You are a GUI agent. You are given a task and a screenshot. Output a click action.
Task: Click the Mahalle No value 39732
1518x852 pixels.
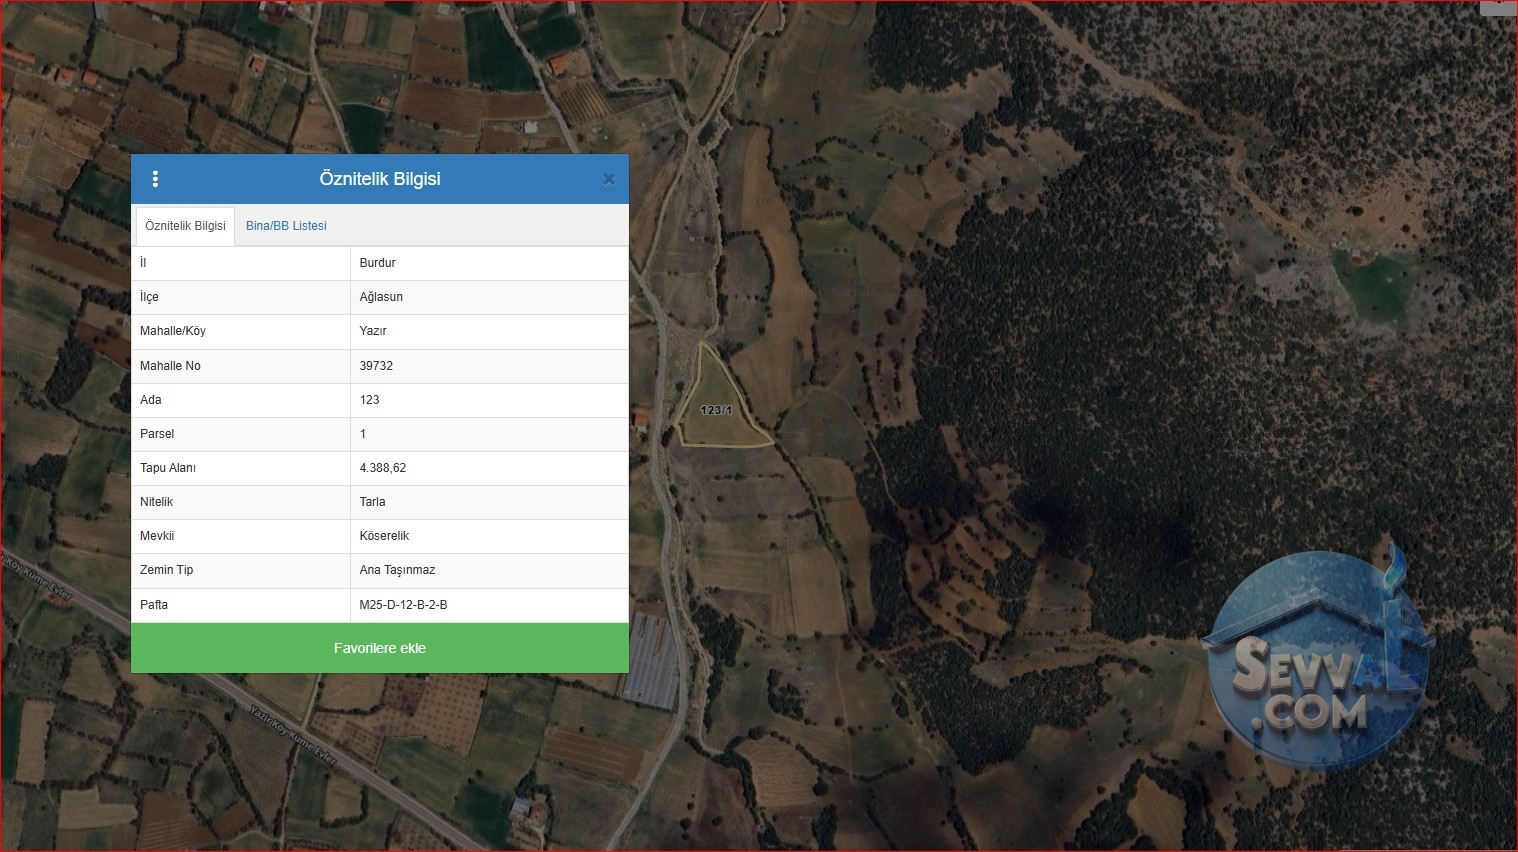[x=376, y=366]
